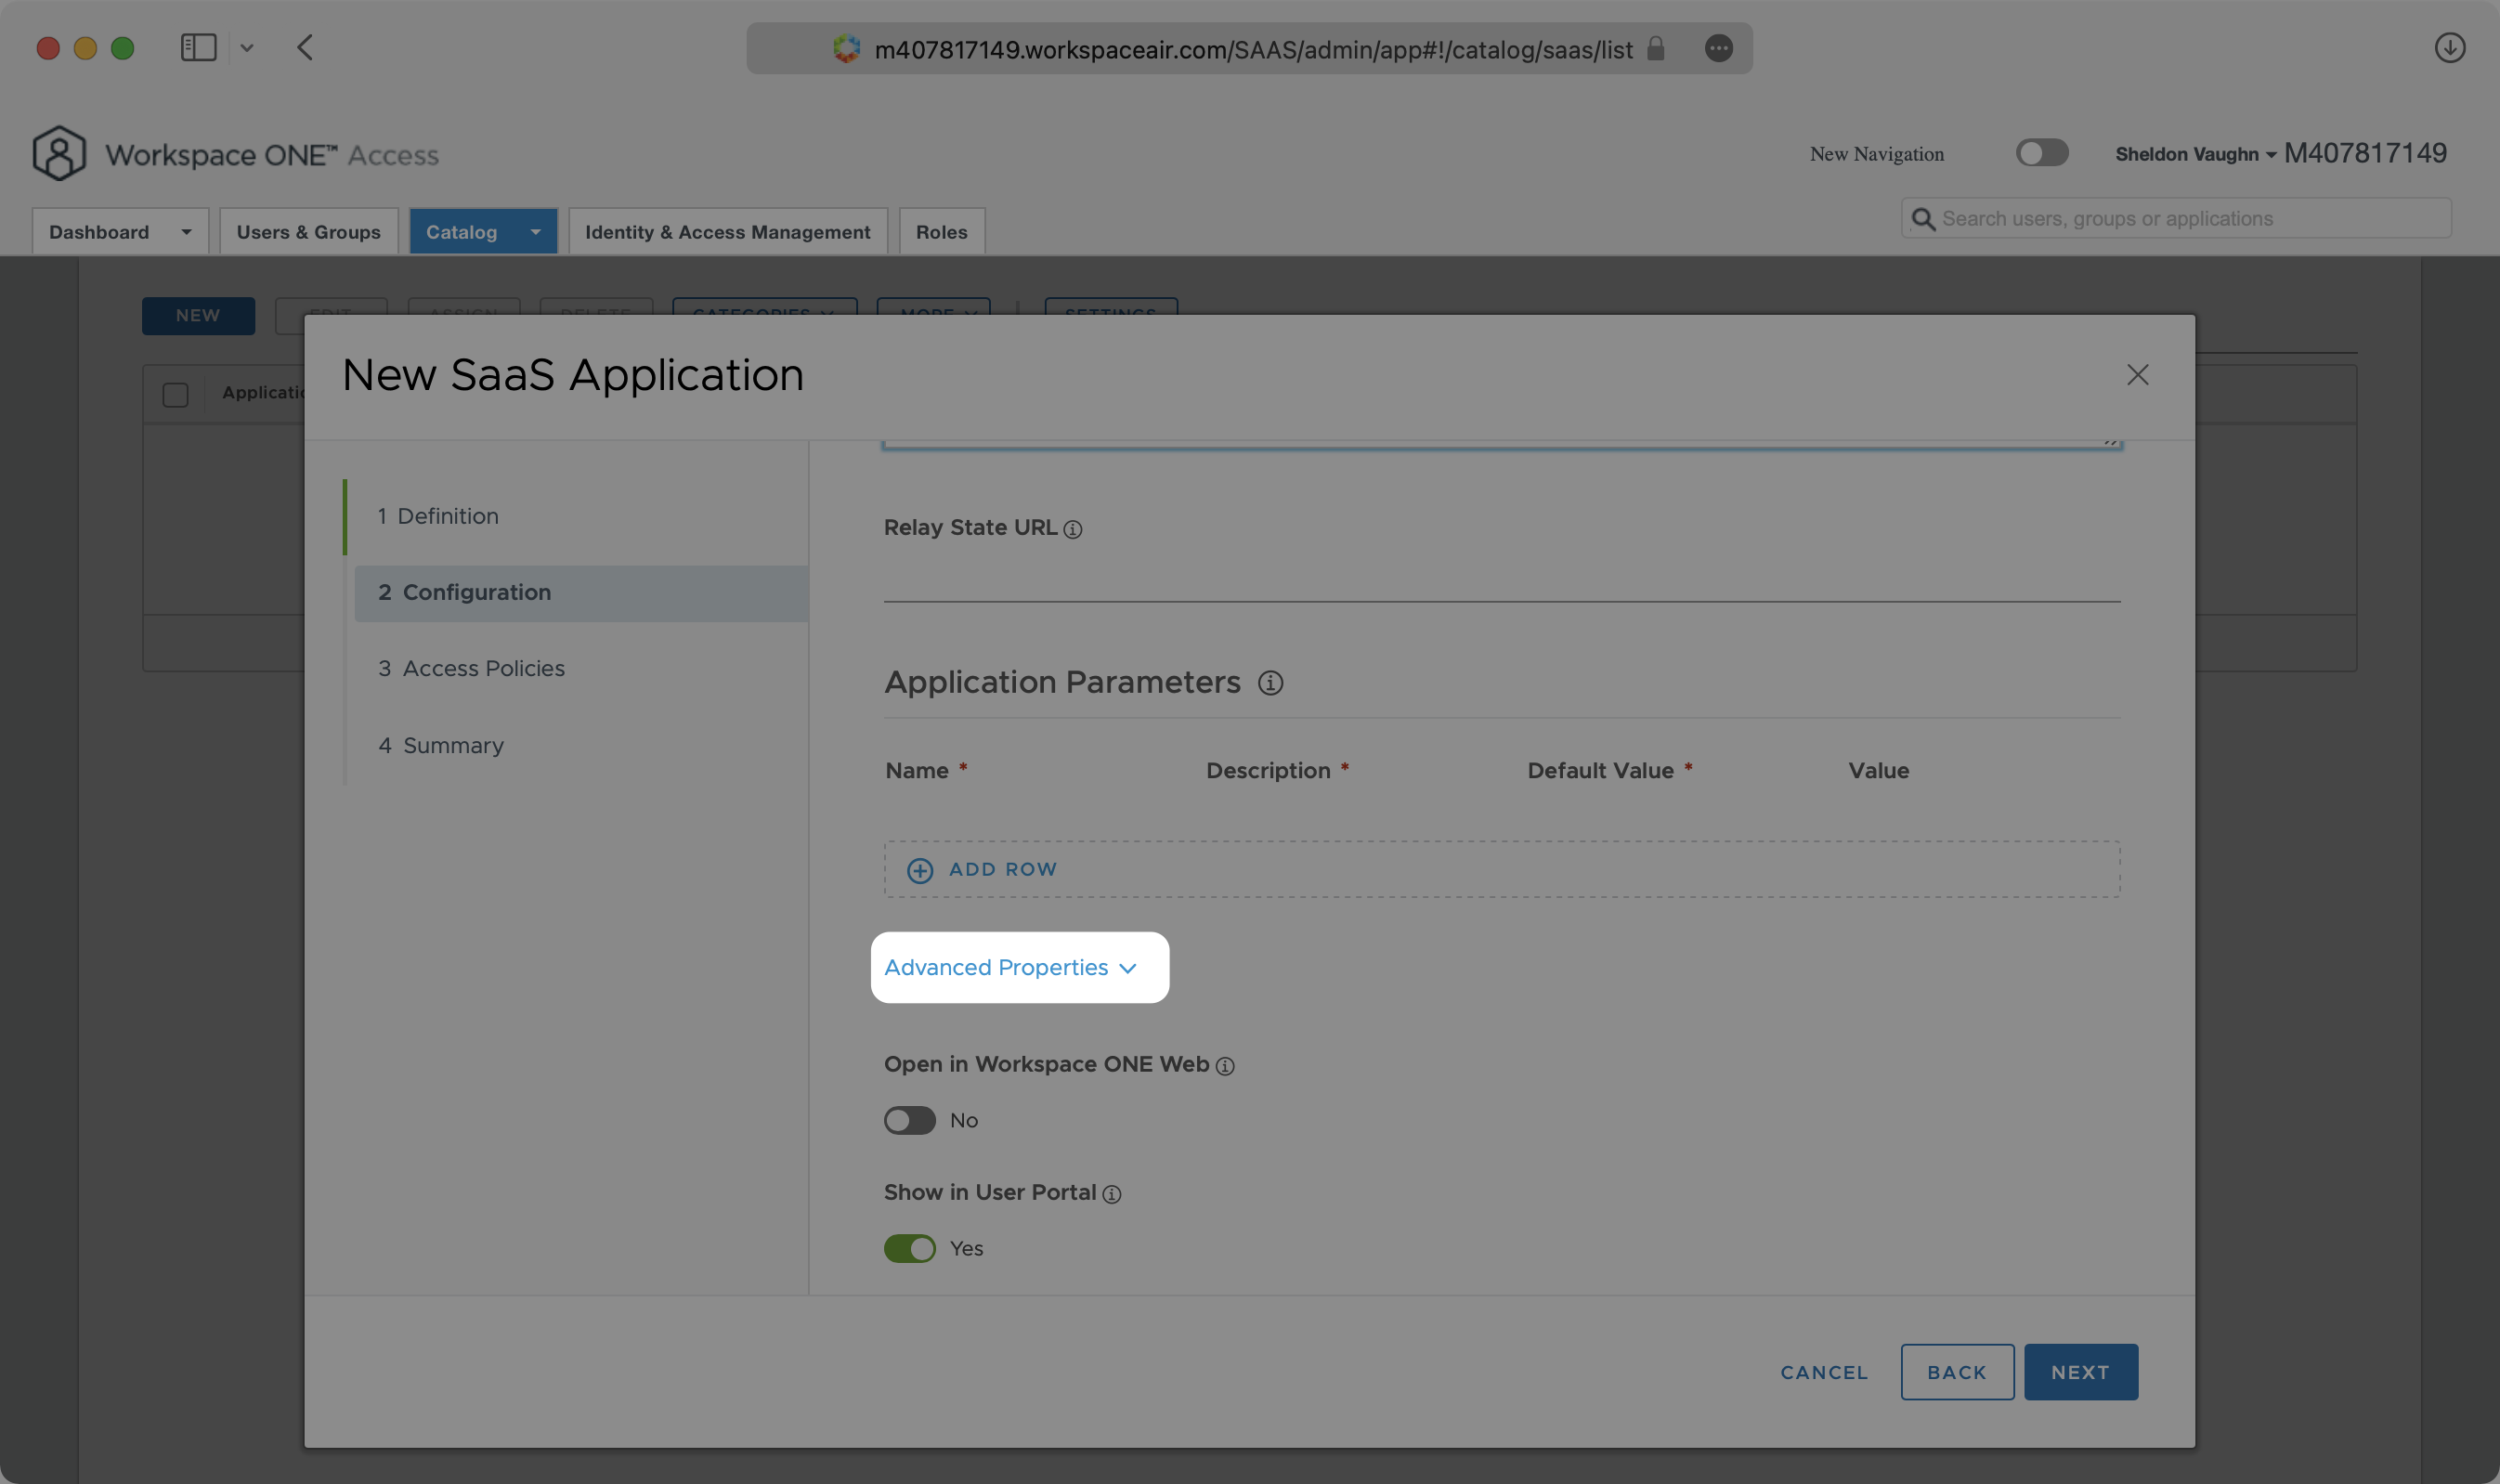The image size is (2500, 1484).
Task: Click the NEXT button to proceed
Action: click(x=2081, y=1371)
